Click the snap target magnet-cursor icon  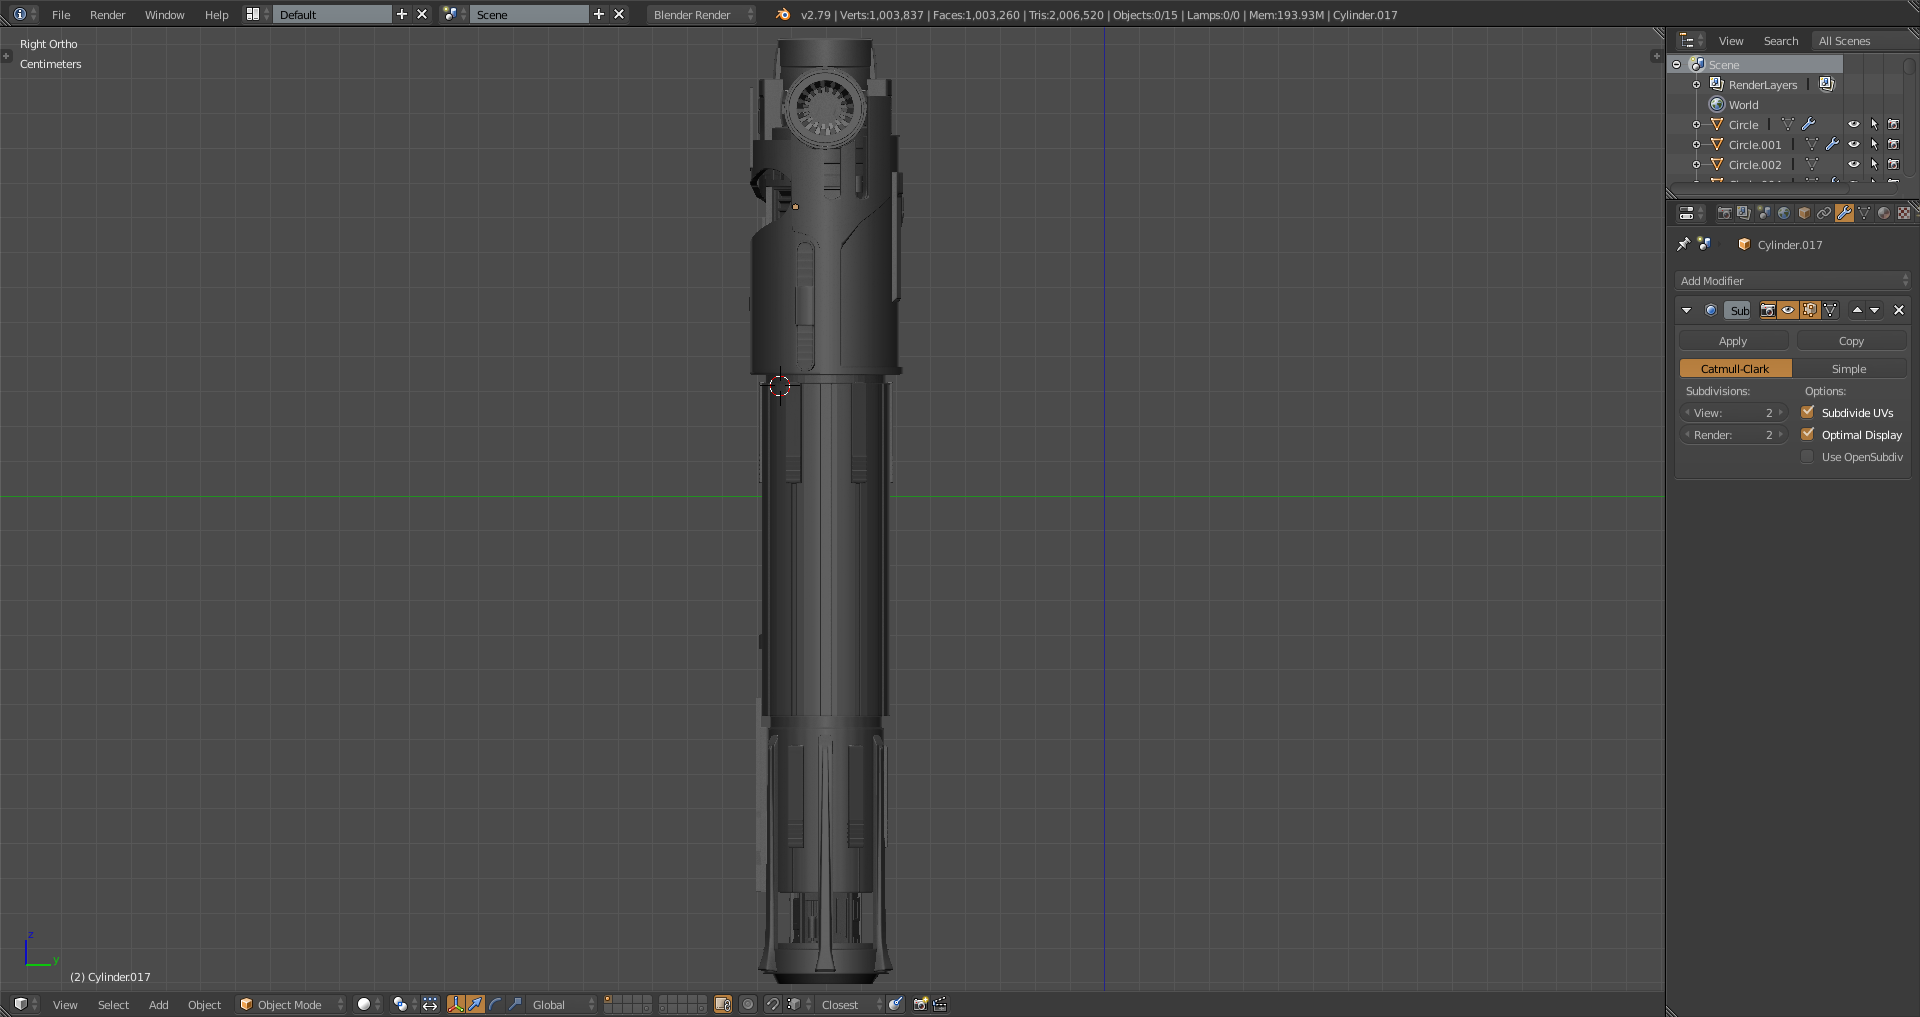(896, 1004)
